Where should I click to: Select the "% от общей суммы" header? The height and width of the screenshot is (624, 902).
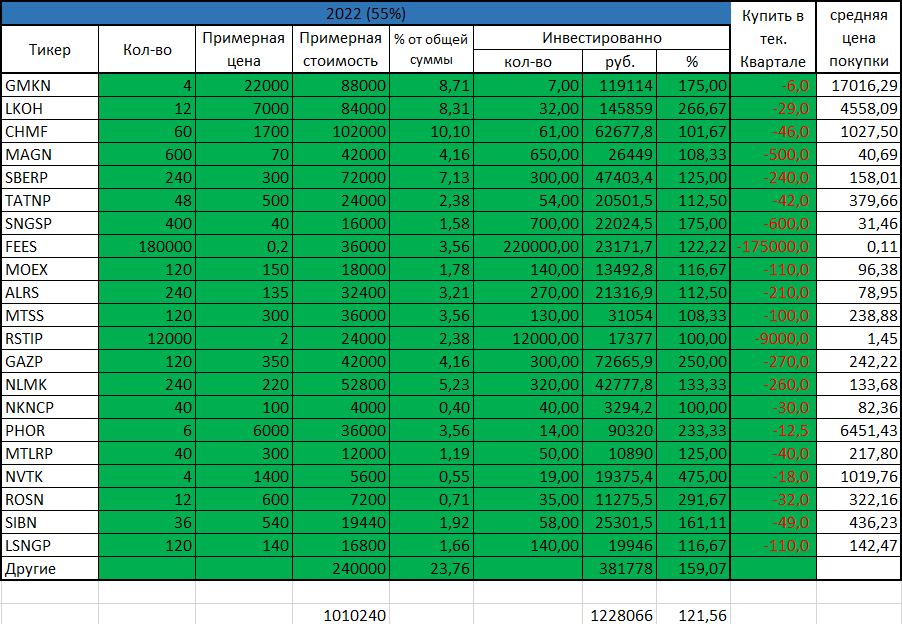(431, 49)
